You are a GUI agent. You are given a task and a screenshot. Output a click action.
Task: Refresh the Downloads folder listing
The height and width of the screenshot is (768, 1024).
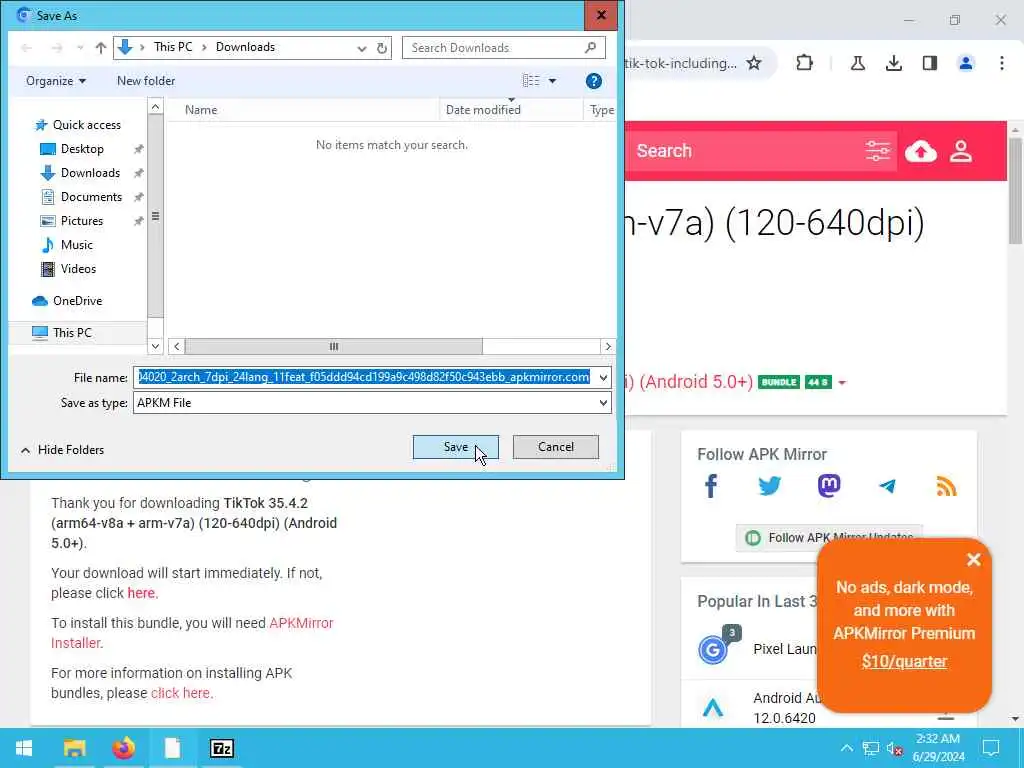point(382,48)
